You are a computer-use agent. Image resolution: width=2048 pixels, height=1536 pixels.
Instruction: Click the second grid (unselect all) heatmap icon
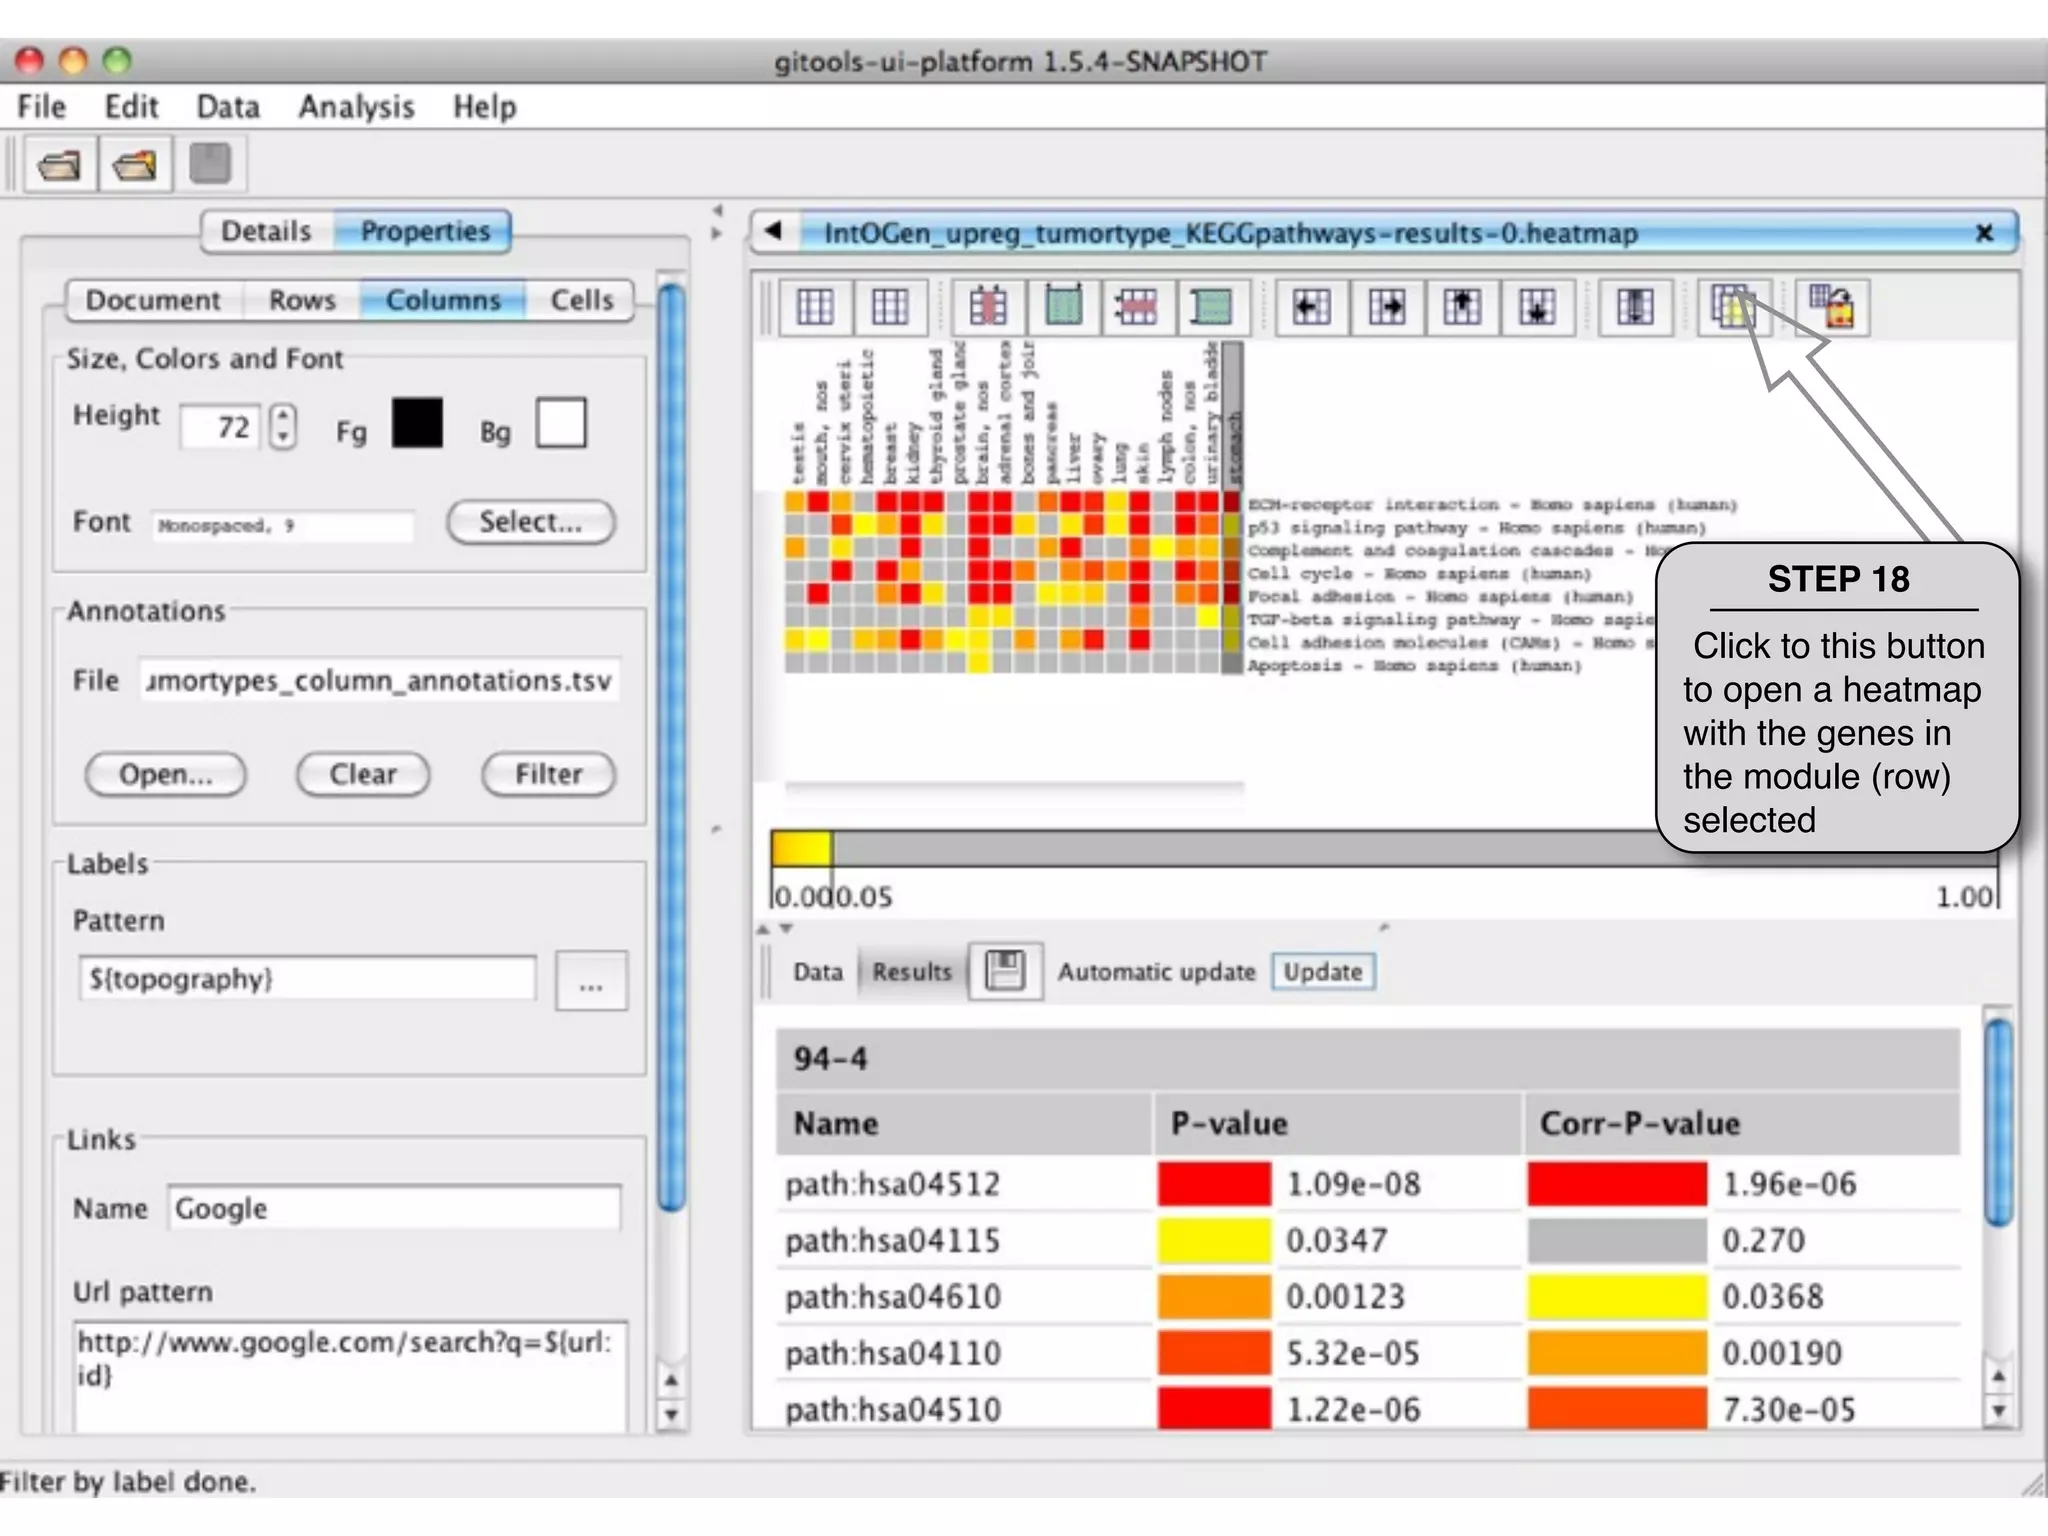pyautogui.click(x=889, y=307)
